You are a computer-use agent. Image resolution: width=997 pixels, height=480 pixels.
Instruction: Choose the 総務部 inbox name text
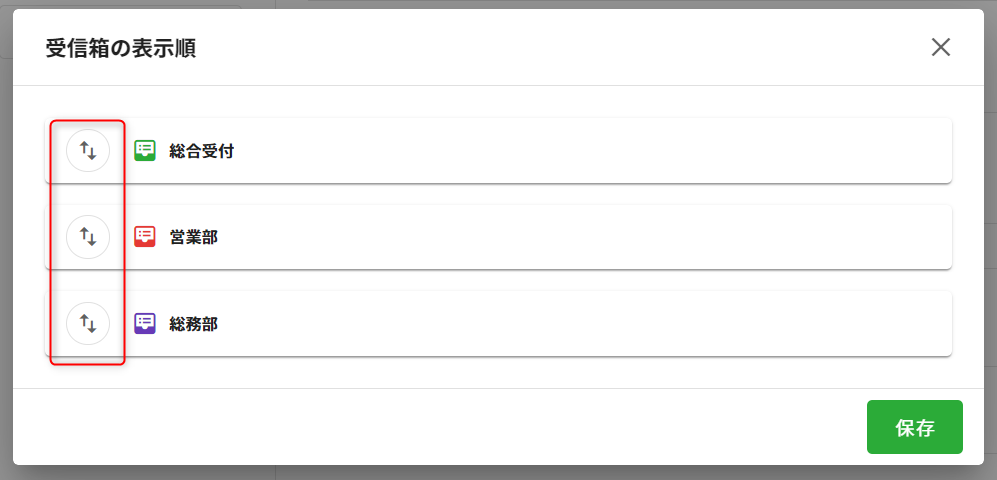click(193, 323)
